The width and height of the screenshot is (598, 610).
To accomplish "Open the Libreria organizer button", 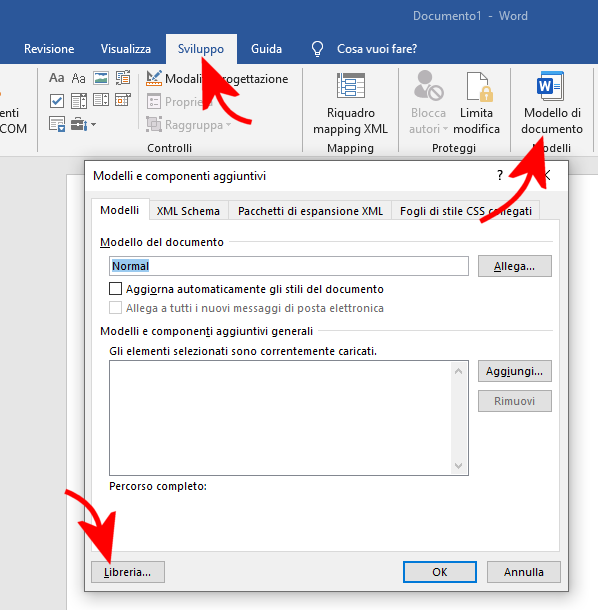I will click(x=128, y=572).
